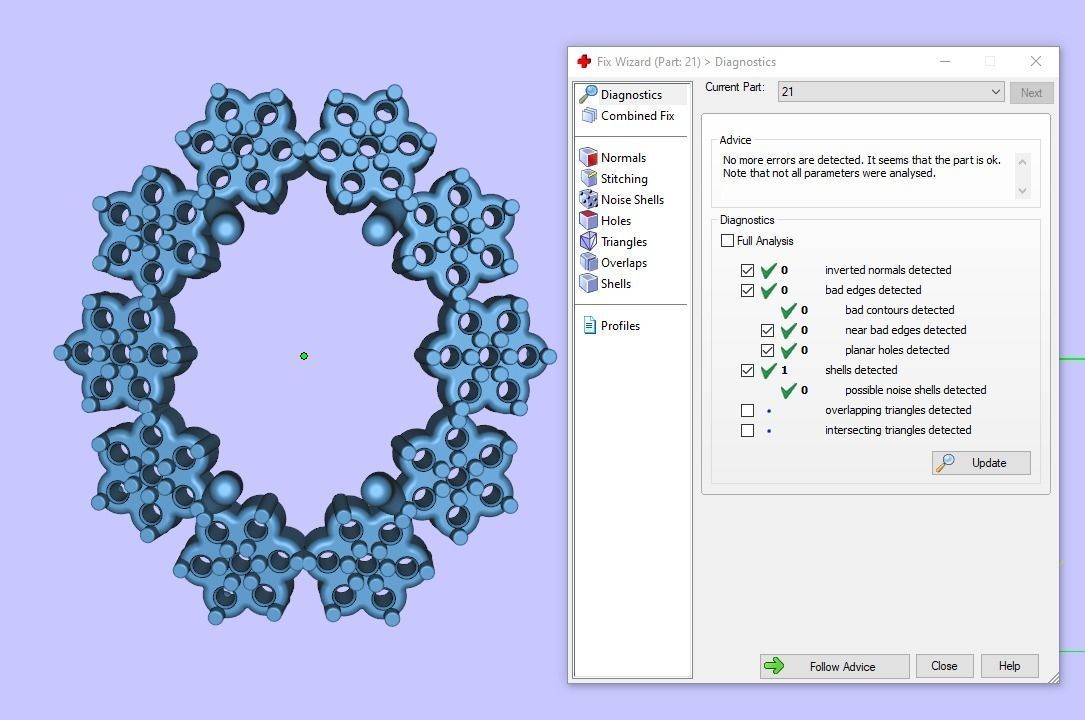Click the blue 3D ring model
The image size is (1085, 720).
click(304, 354)
